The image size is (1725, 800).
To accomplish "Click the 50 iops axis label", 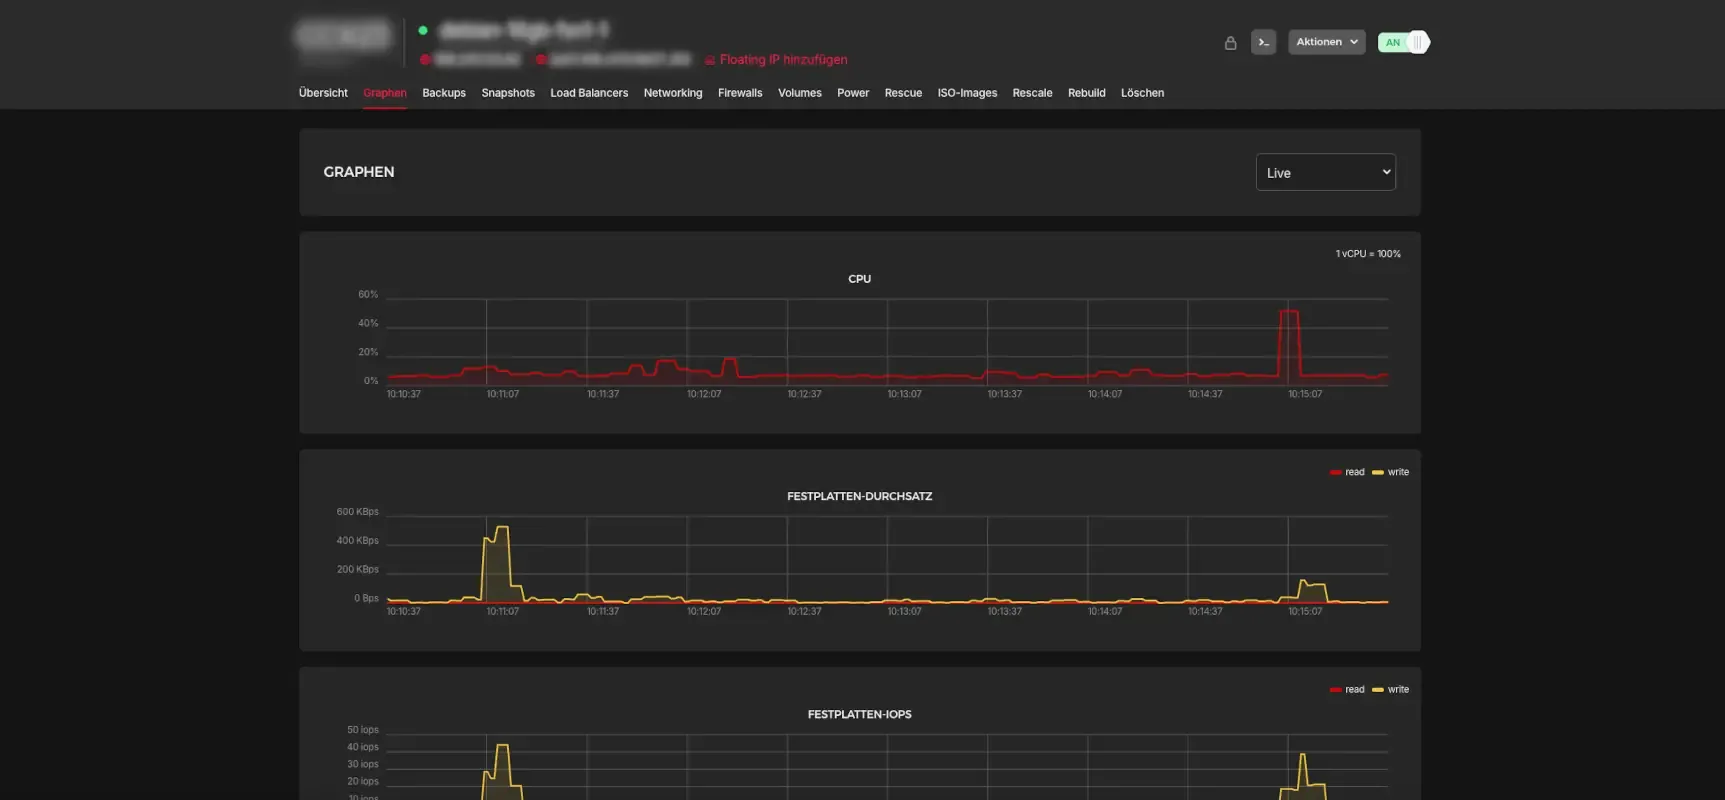I will coord(362,730).
